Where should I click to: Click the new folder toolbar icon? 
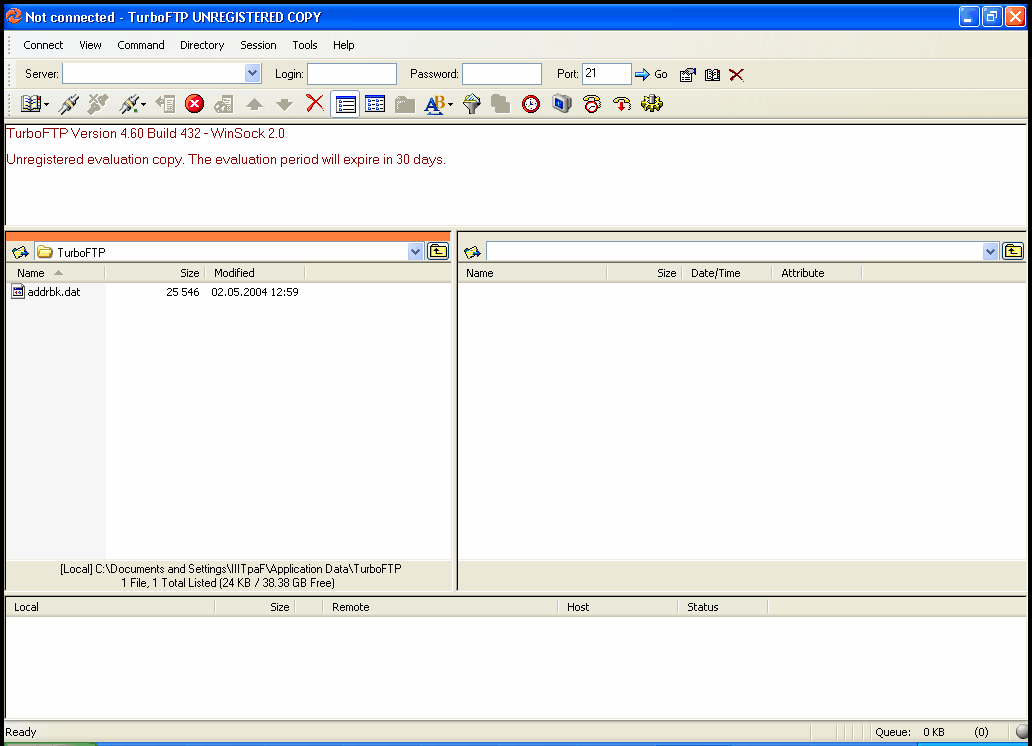[405, 104]
